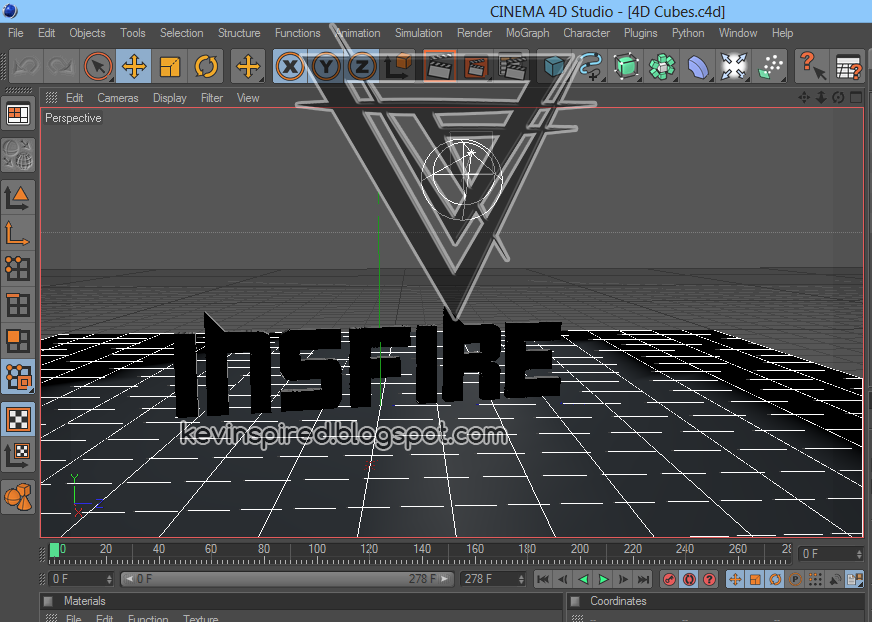Image resolution: width=872 pixels, height=622 pixels.
Task: Open the scene and environment objects icon
Action: coord(734,67)
